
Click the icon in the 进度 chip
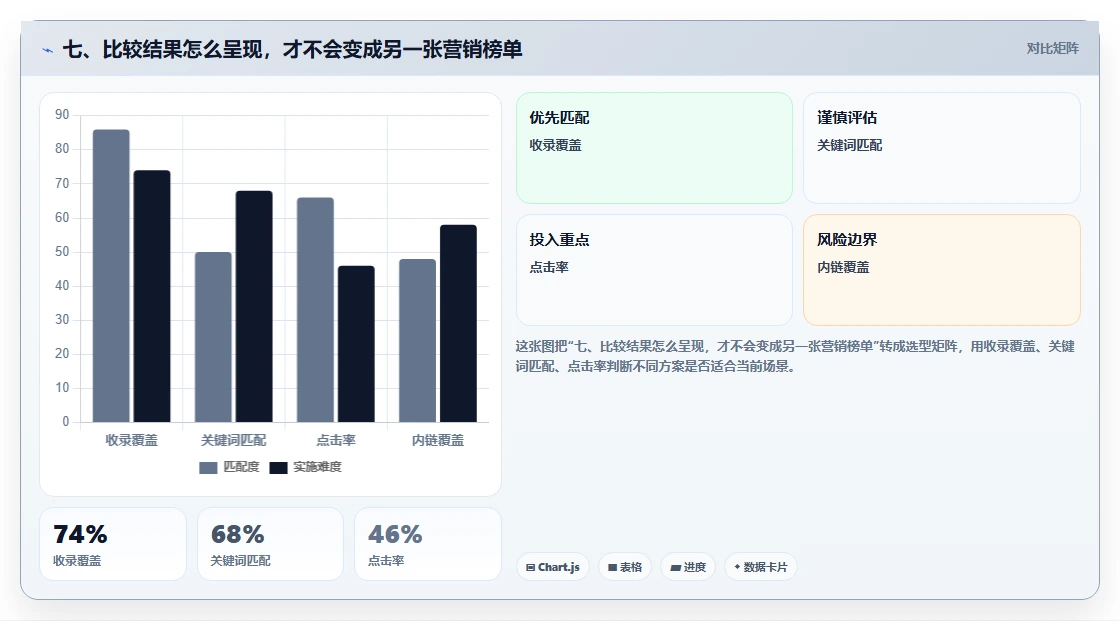(x=675, y=567)
